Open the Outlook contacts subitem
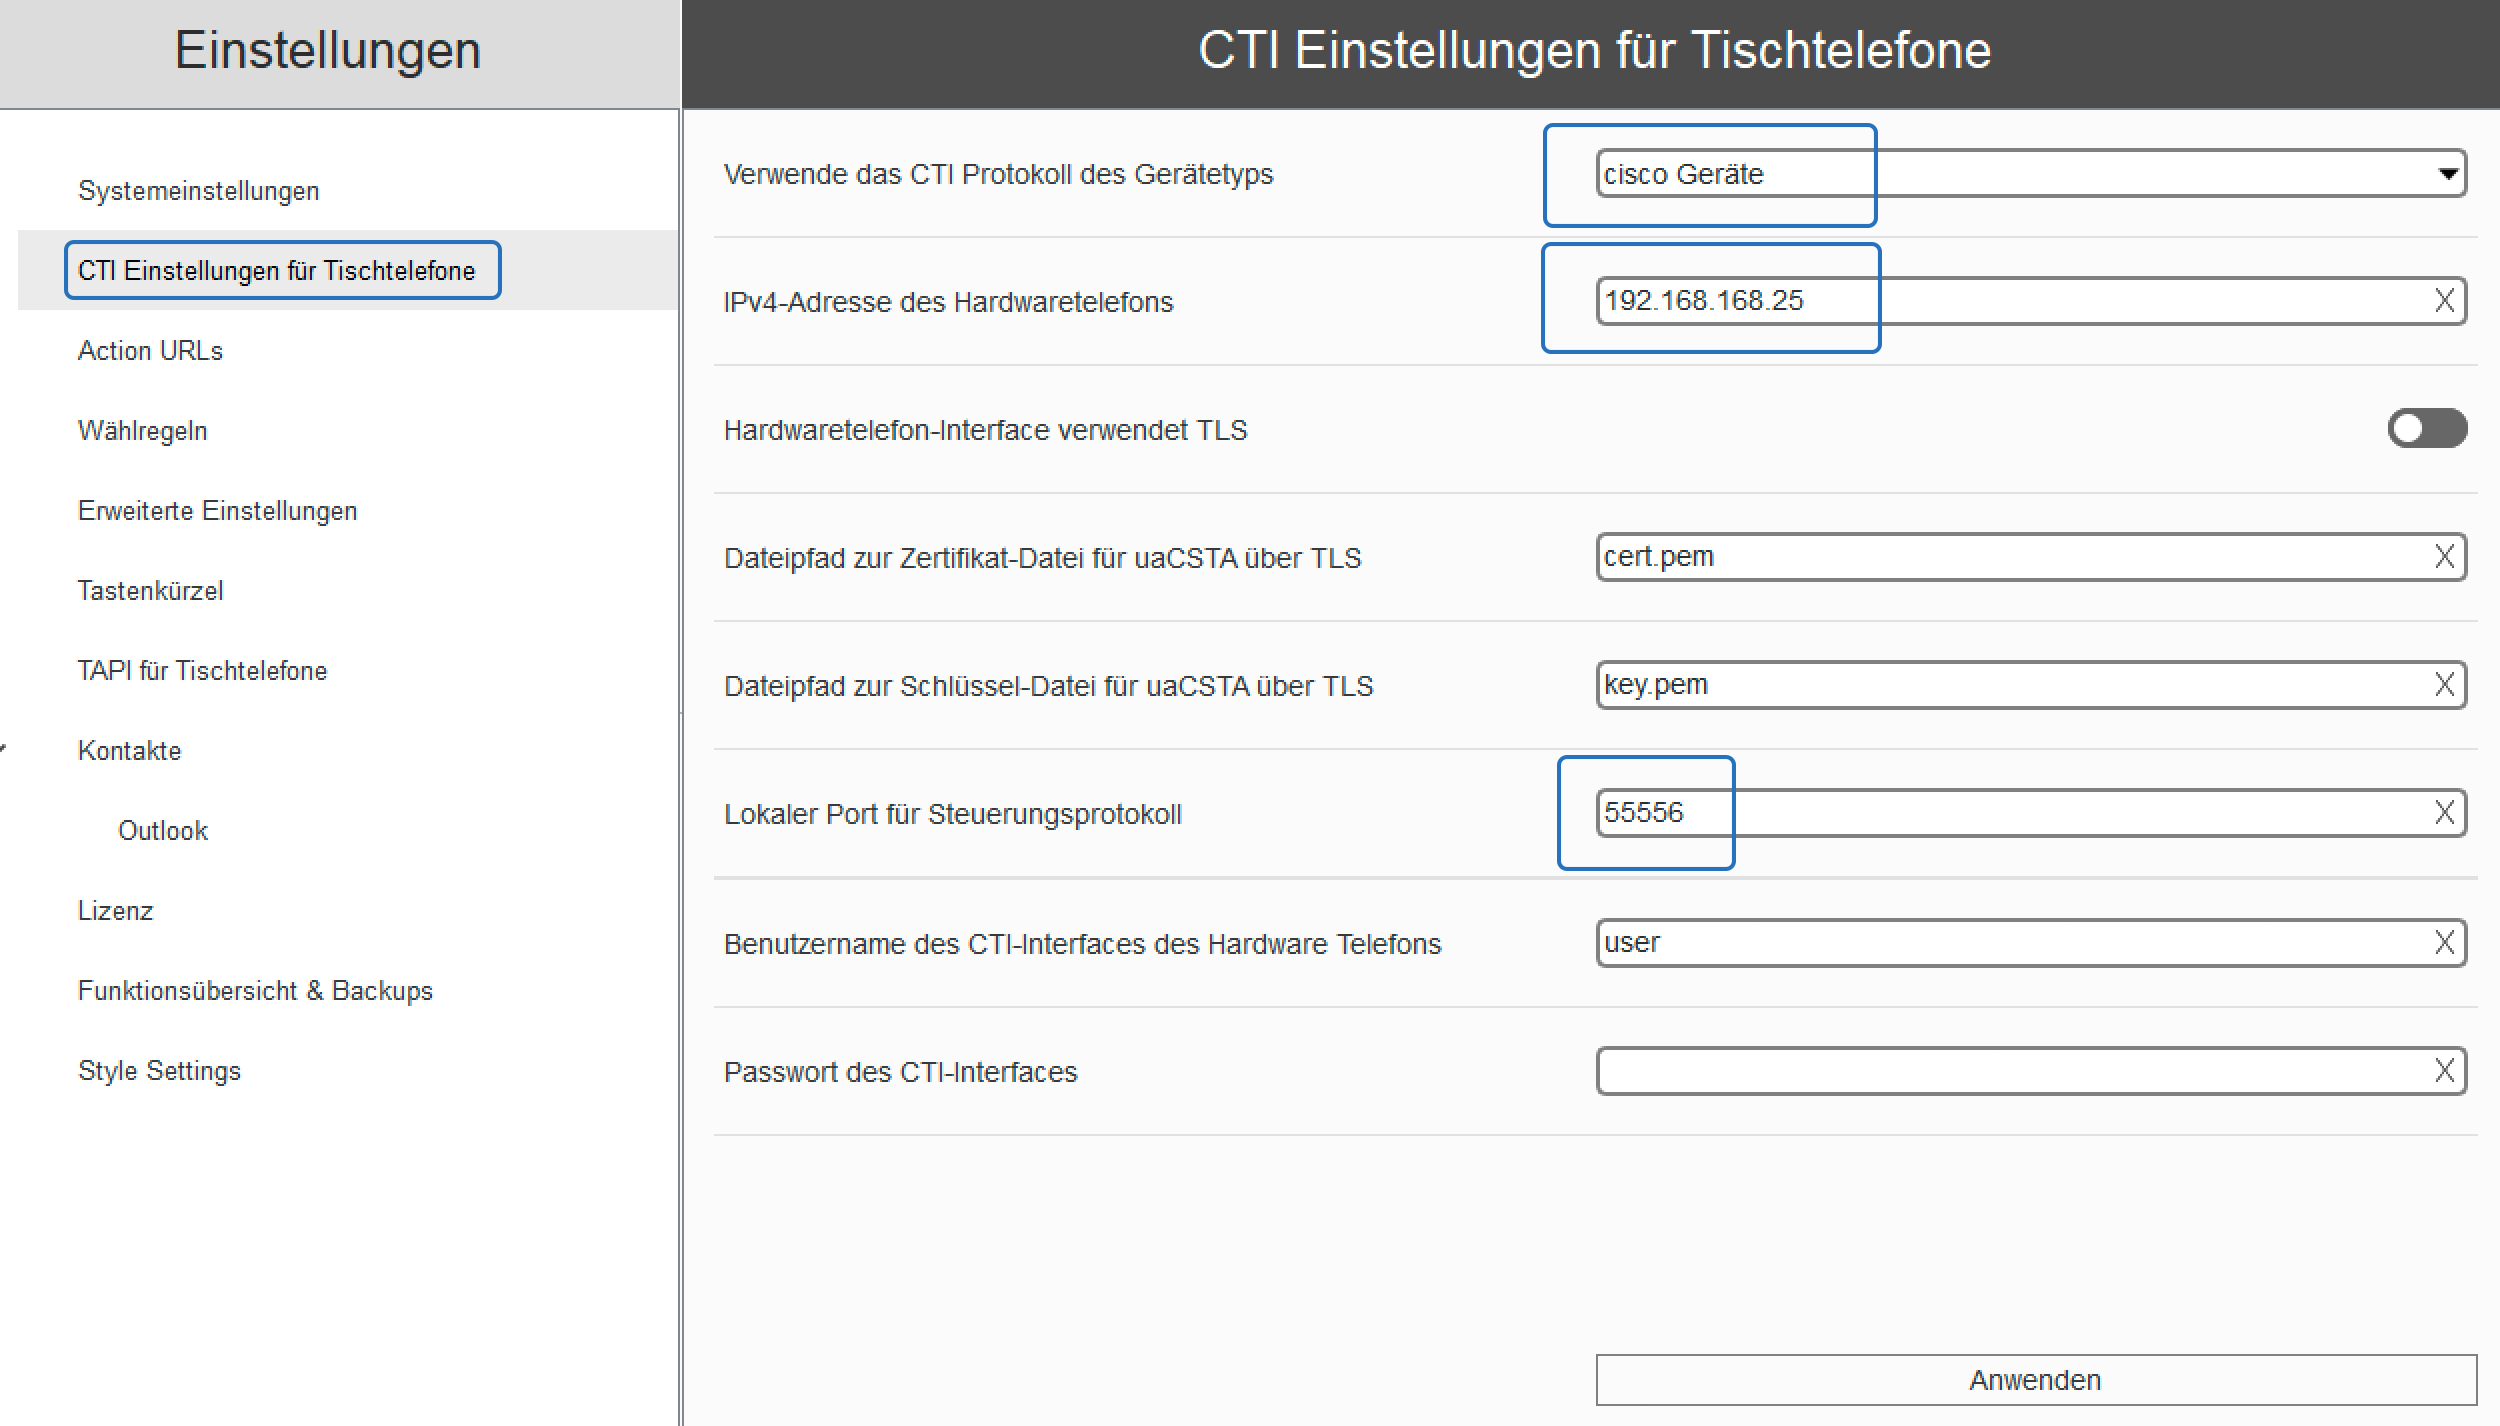2500x1426 pixels. [x=162, y=831]
